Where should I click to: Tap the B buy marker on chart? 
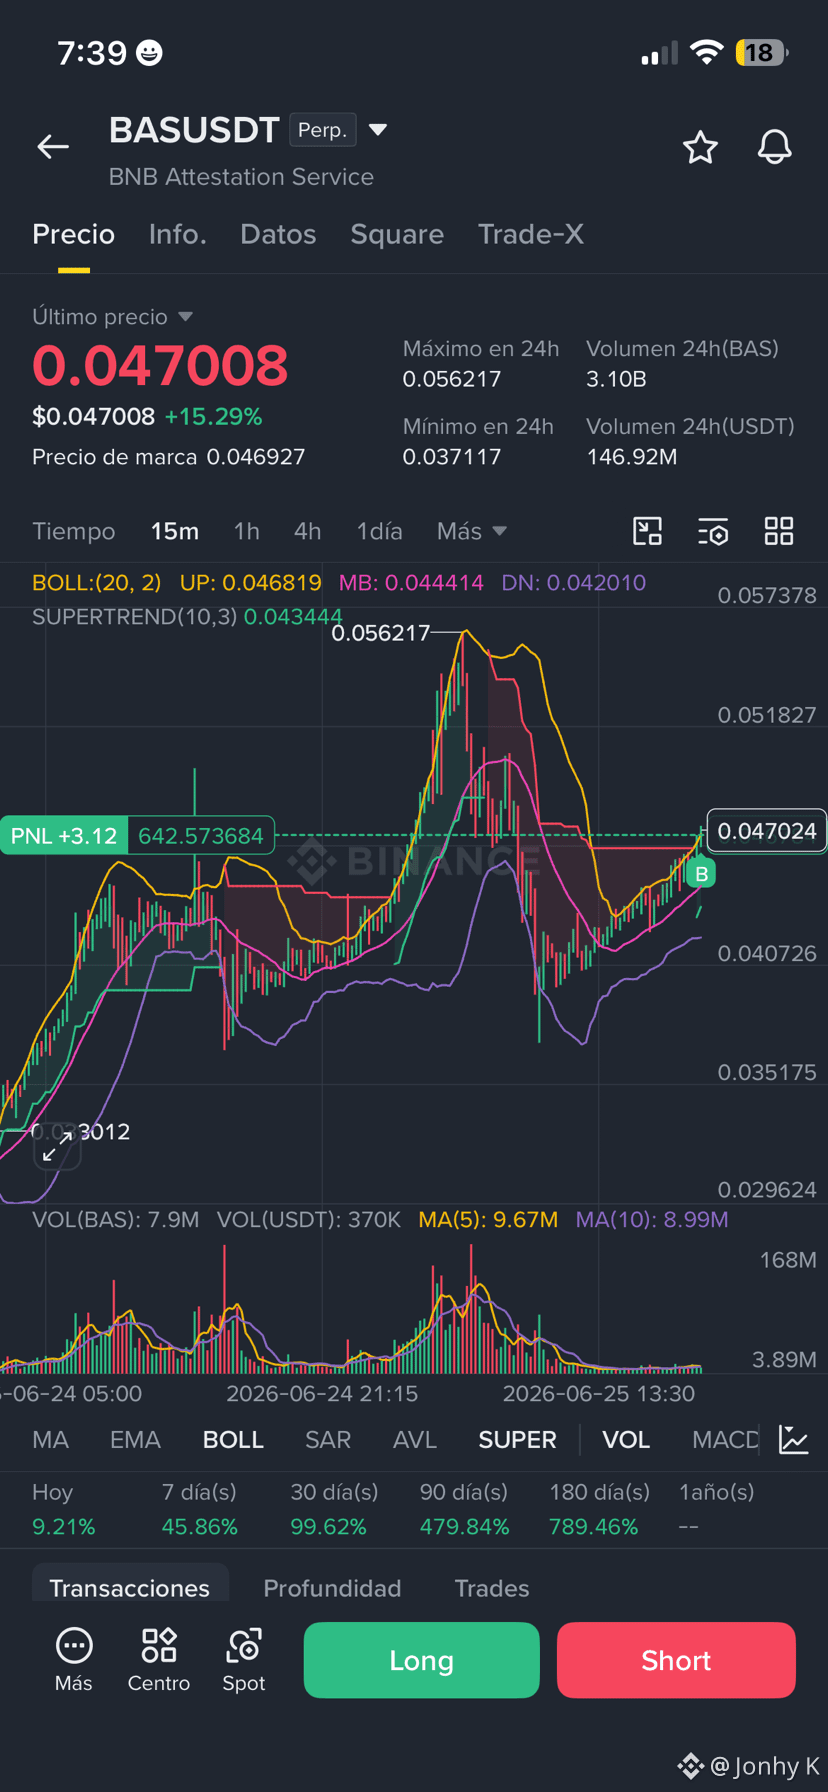pyautogui.click(x=701, y=874)
